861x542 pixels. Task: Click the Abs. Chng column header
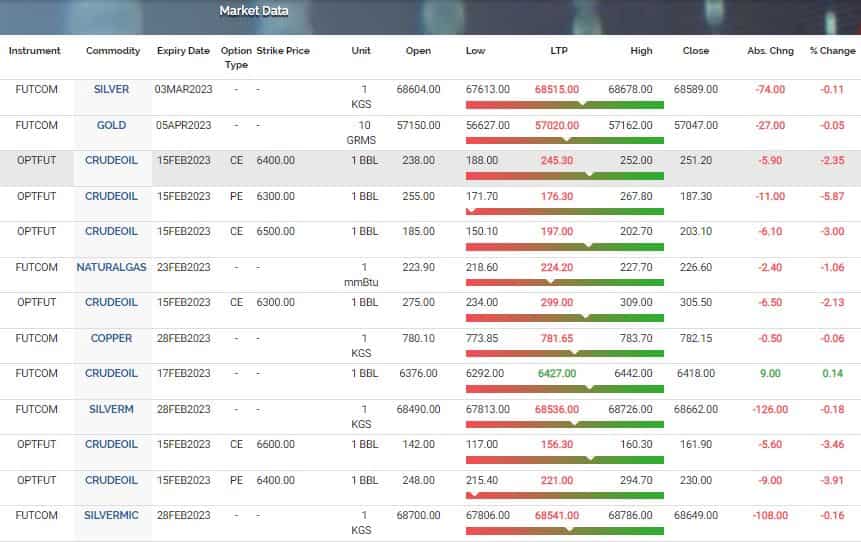coord(770,51)
